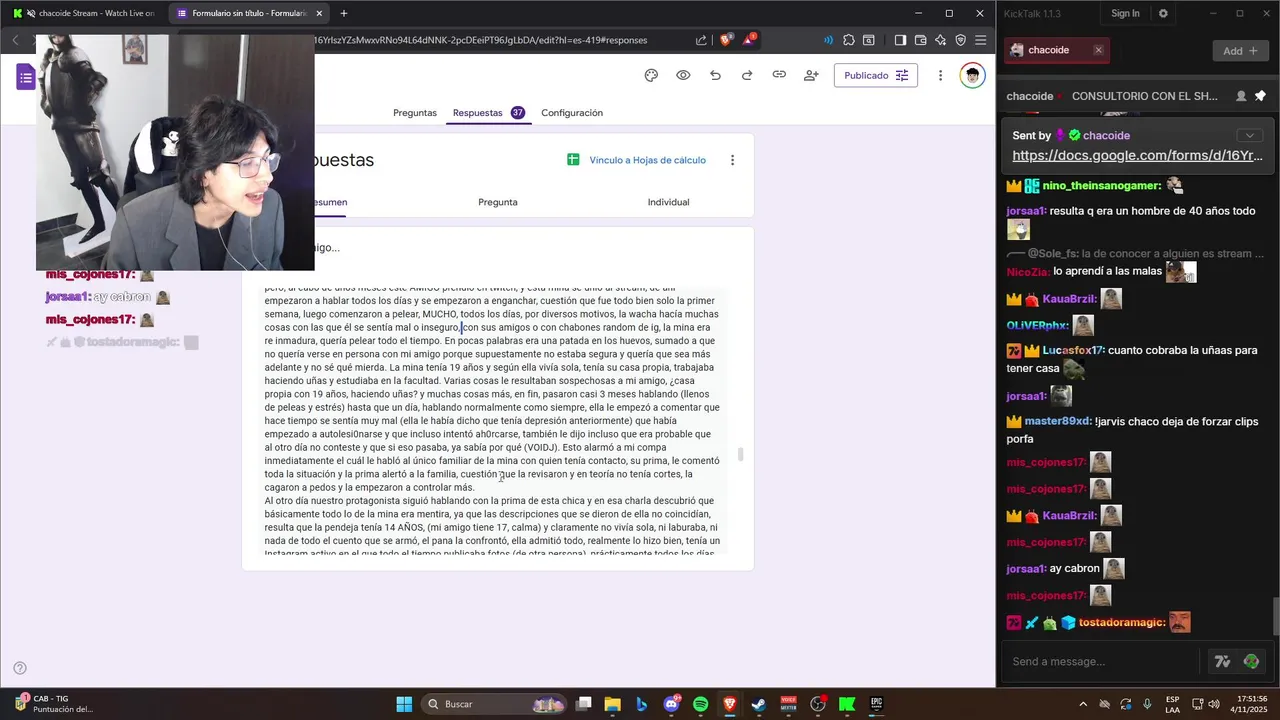Screen dimensions: 1280x720
Task: Open Epic Games from the taskbar
Action: coord(876,704)
